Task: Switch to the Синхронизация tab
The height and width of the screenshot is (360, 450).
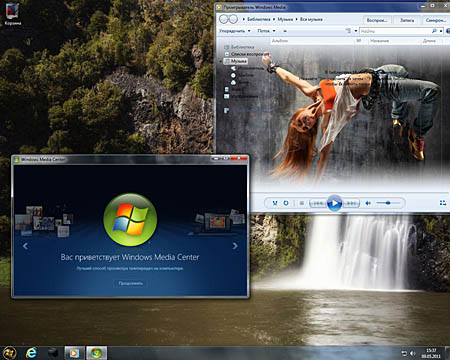Action: point(436,20)
